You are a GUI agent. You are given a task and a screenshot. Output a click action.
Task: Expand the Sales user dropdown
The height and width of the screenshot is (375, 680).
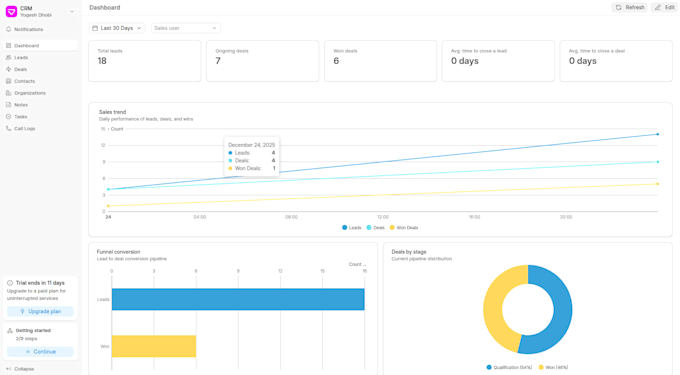[186, 28]
